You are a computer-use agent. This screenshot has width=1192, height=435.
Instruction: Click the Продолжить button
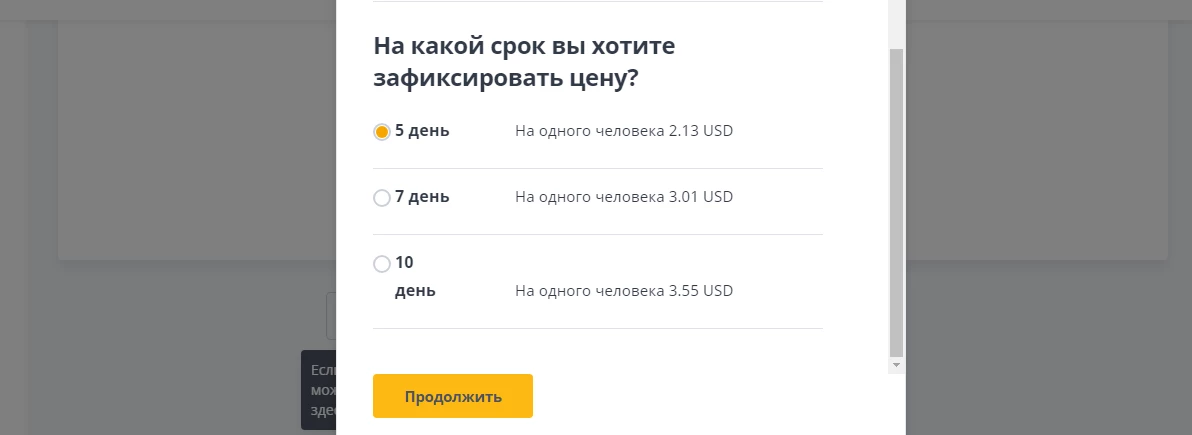[x=452, y=396]
